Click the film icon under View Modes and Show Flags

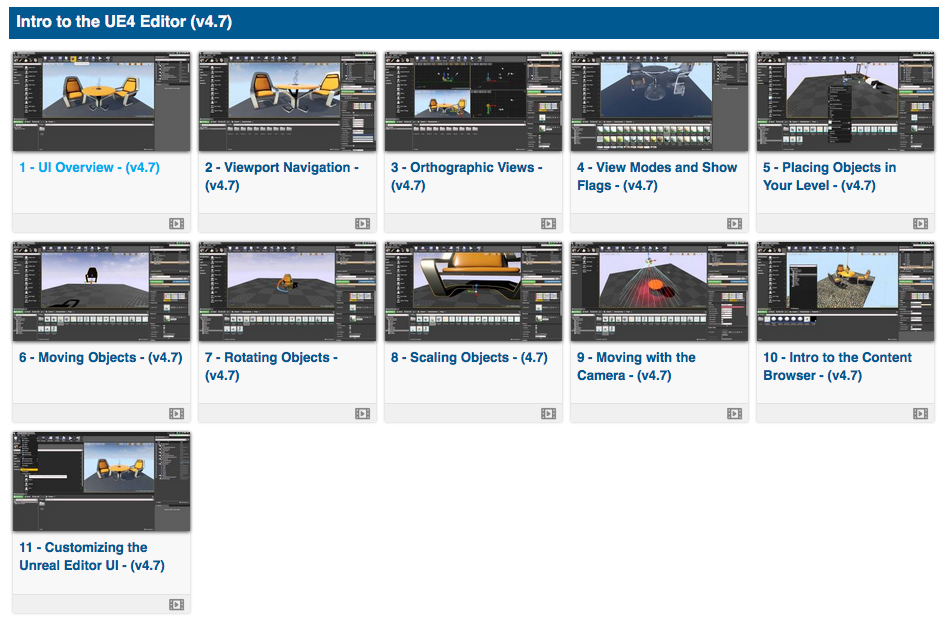click(735, 223)
